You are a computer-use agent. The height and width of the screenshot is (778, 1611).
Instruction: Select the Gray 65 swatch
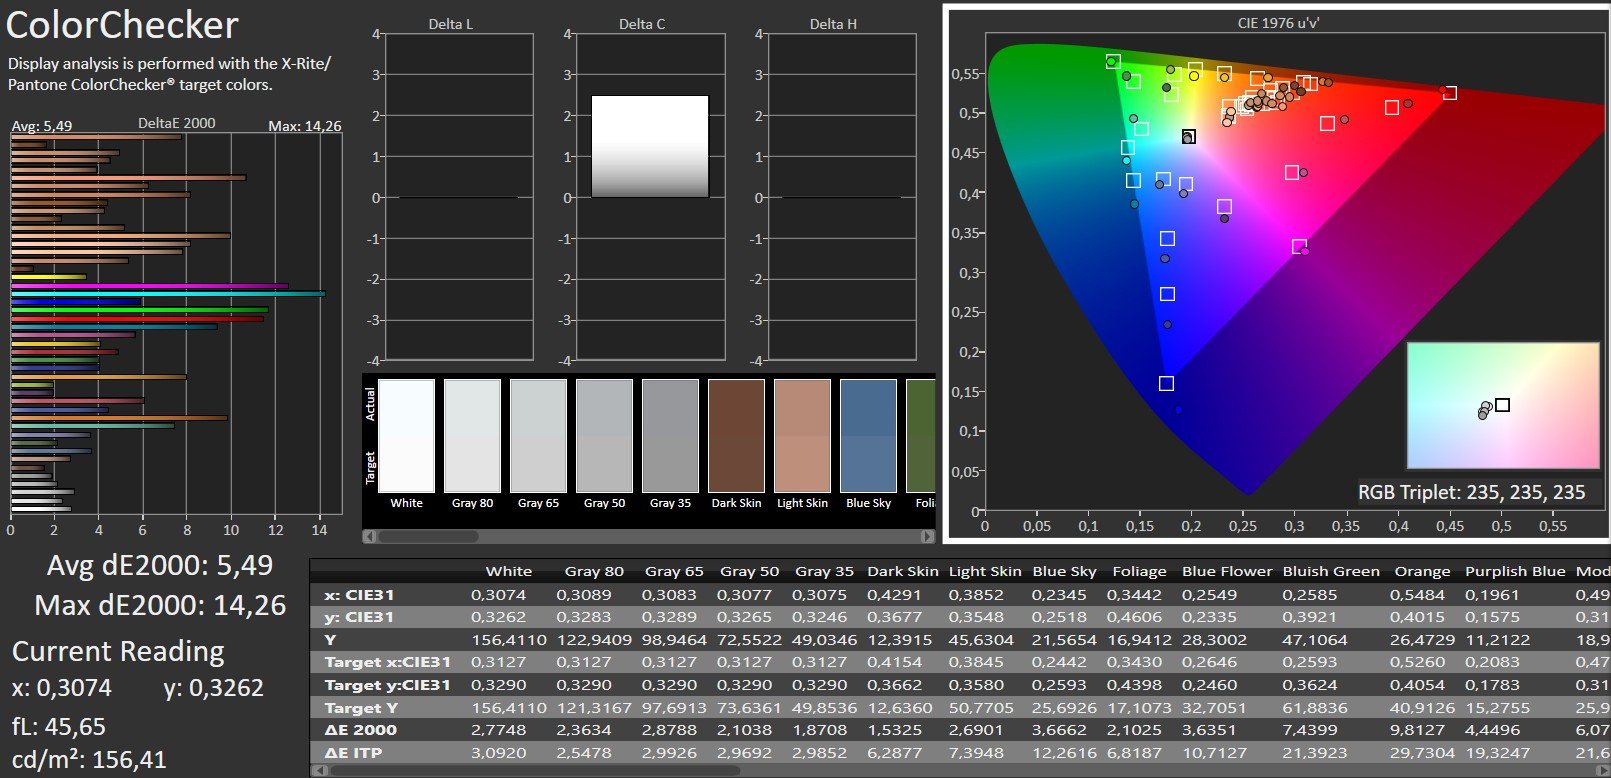[x=538, y=436]
